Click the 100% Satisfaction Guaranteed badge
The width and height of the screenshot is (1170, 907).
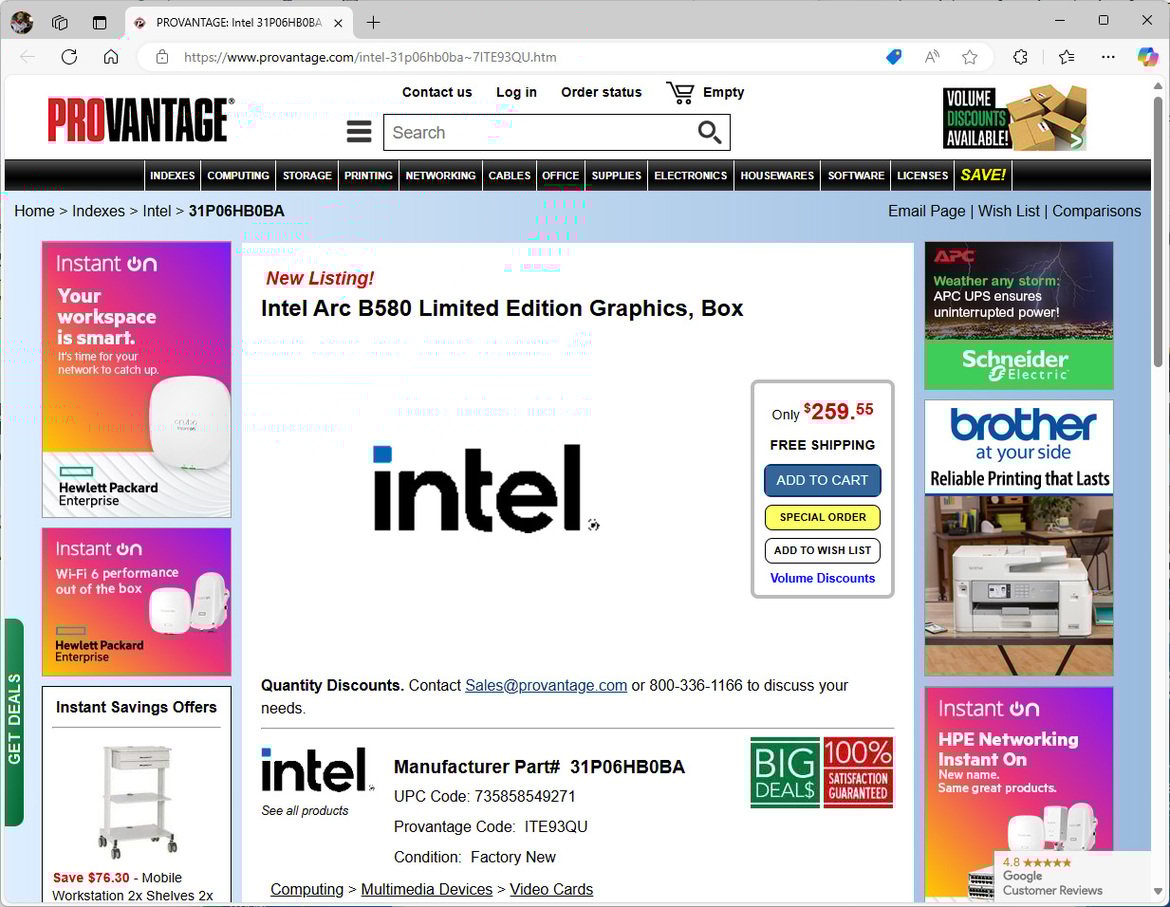point(858,773)
